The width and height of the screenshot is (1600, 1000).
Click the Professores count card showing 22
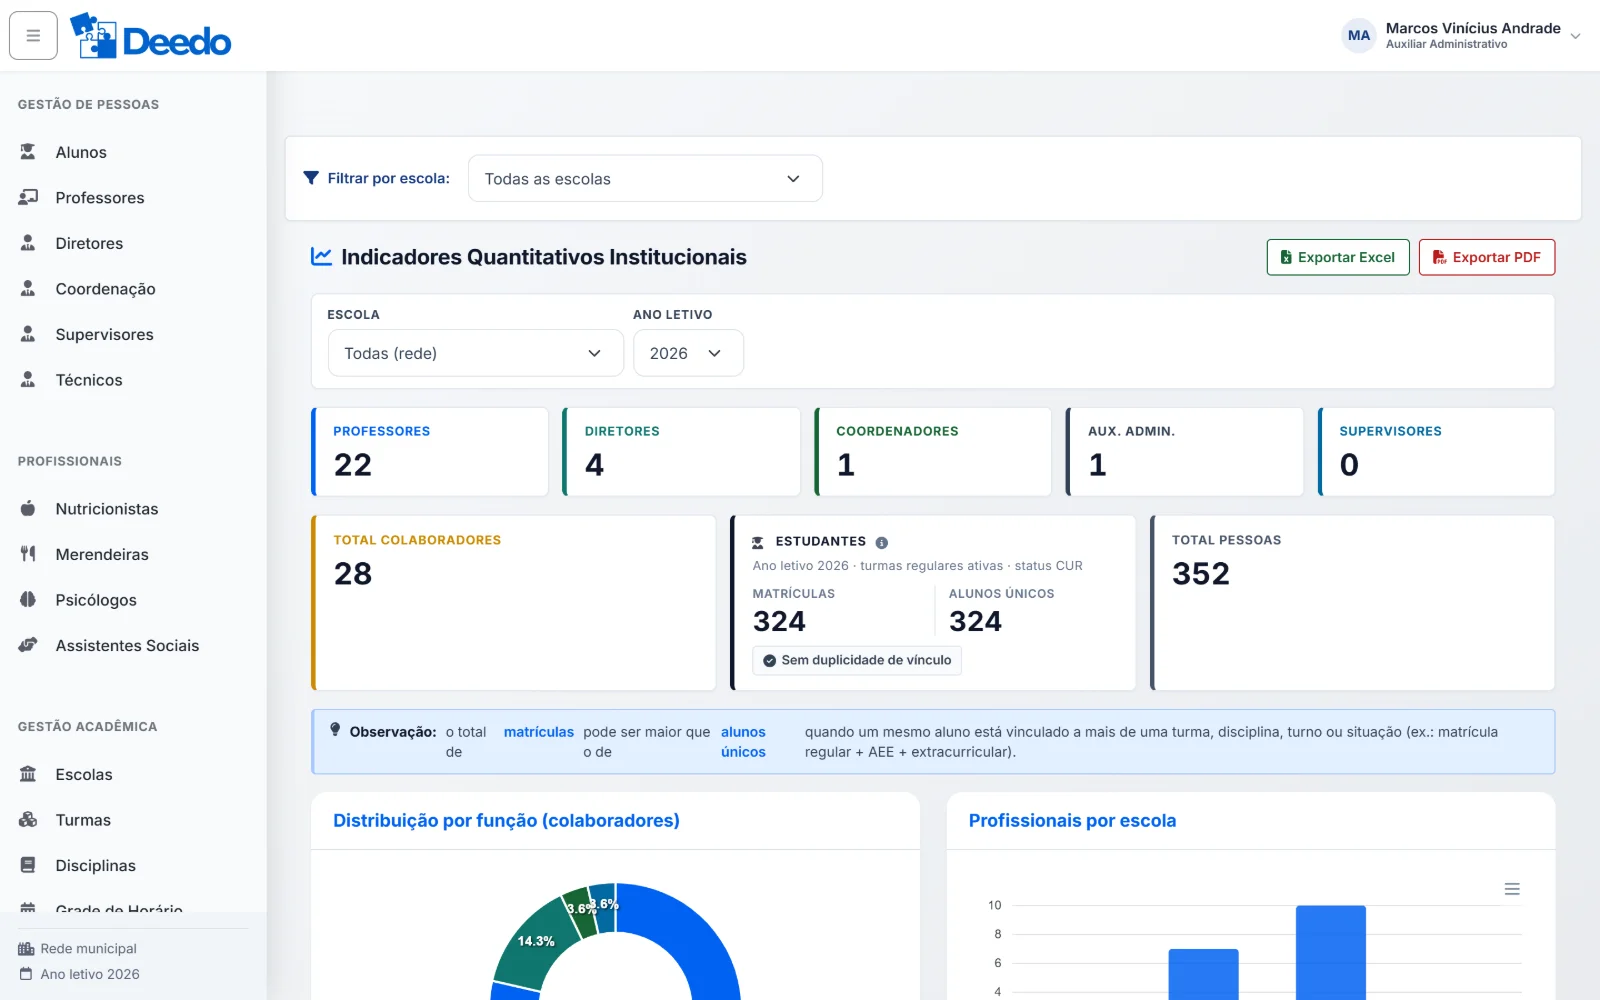[430, 452]
